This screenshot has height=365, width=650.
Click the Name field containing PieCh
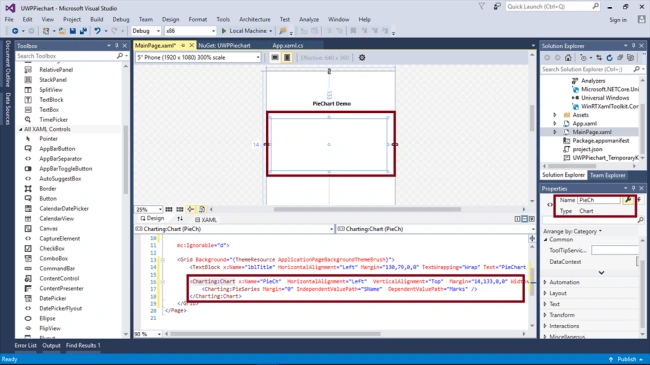point(599,200)
